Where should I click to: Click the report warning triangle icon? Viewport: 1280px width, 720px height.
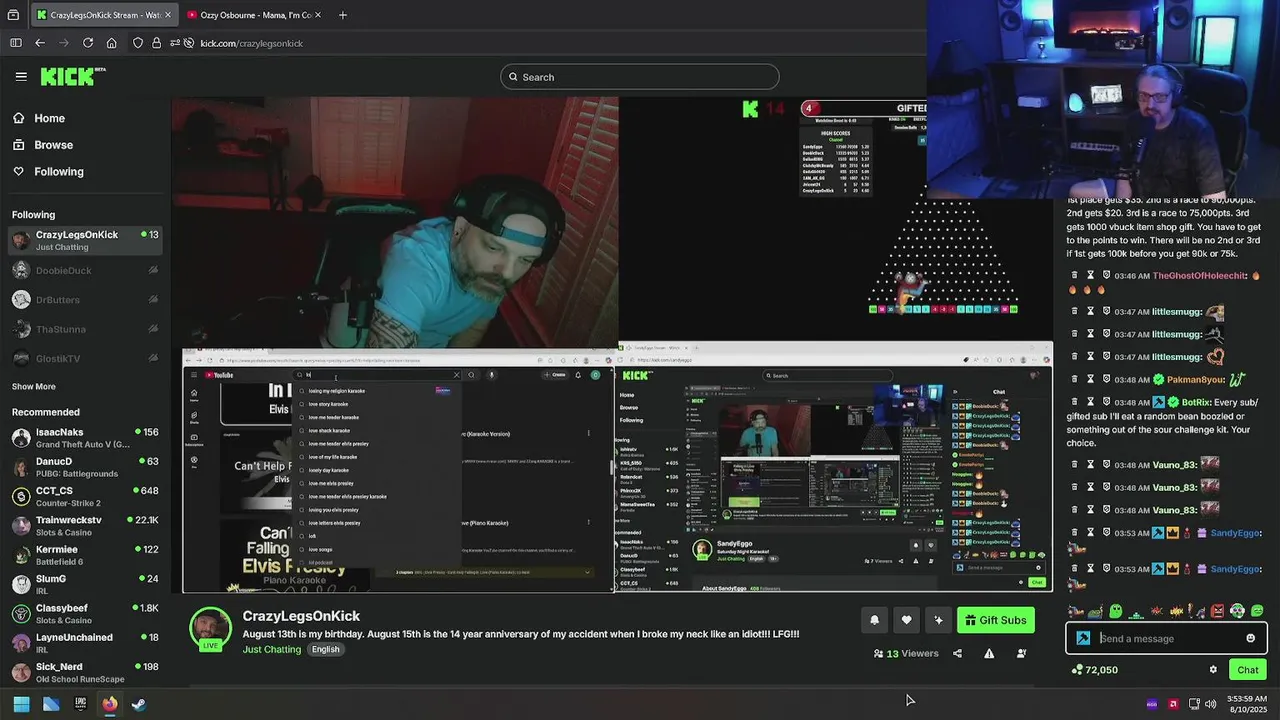point(989,653)
